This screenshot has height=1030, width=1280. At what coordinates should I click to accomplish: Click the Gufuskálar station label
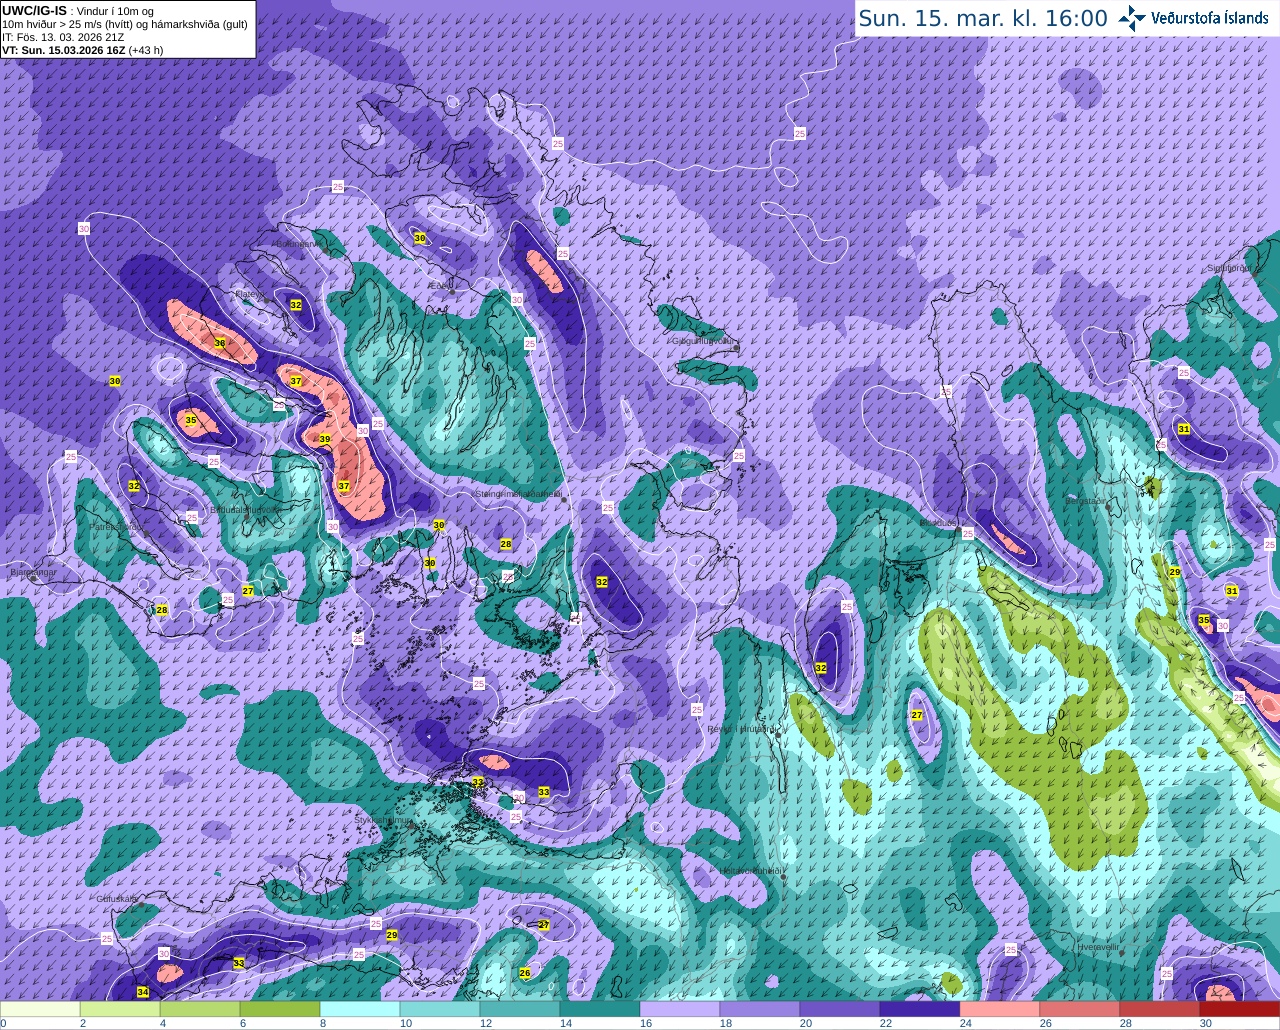pyautogui.click(x=117, y=898)
